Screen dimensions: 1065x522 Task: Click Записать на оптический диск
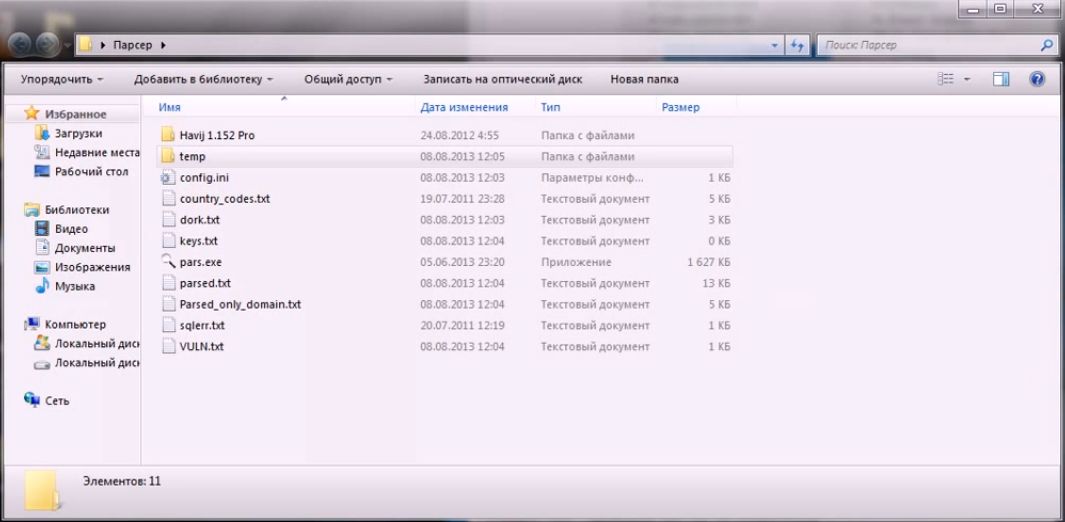501,79
